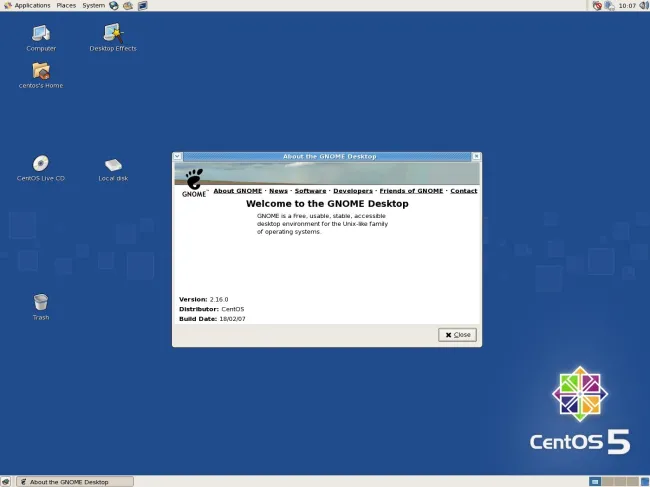Open the panel trash applet
The height and width of the screenshot is (487, 650).
[645, 482]
